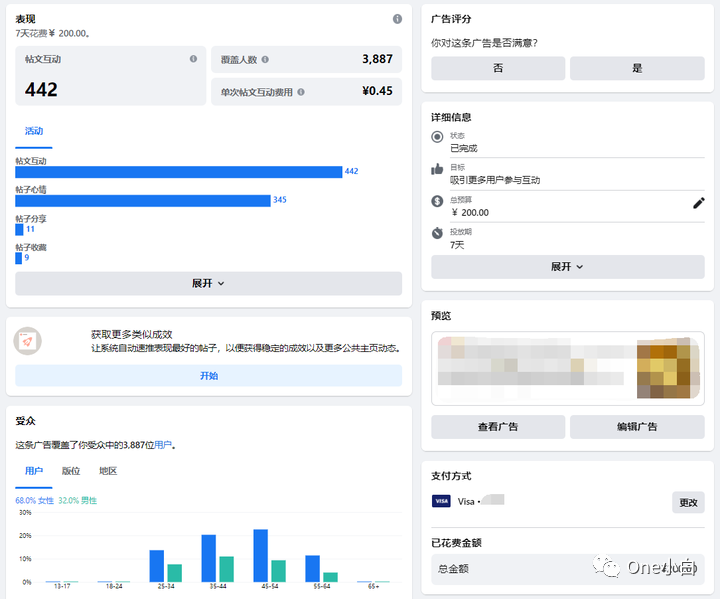Screen dimensions: 720x599
Task: Switch to the 用户 audience tab
Action: [34, 471]
